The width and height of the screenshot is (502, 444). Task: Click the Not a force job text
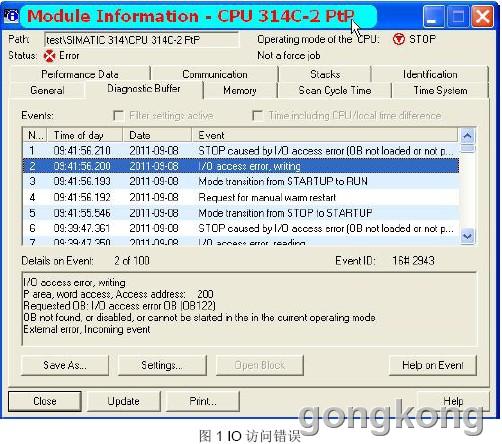click(x=289, y=55)
